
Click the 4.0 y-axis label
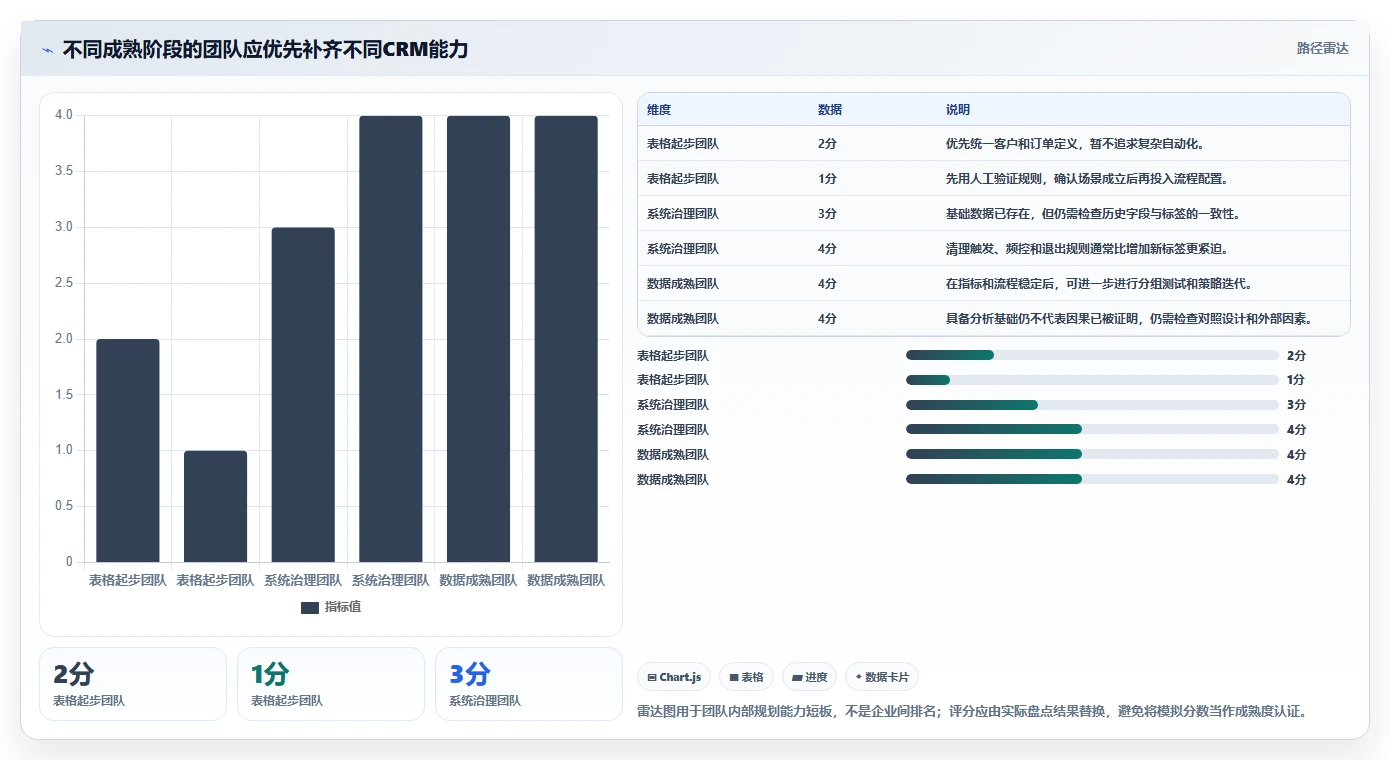point(64,115)
